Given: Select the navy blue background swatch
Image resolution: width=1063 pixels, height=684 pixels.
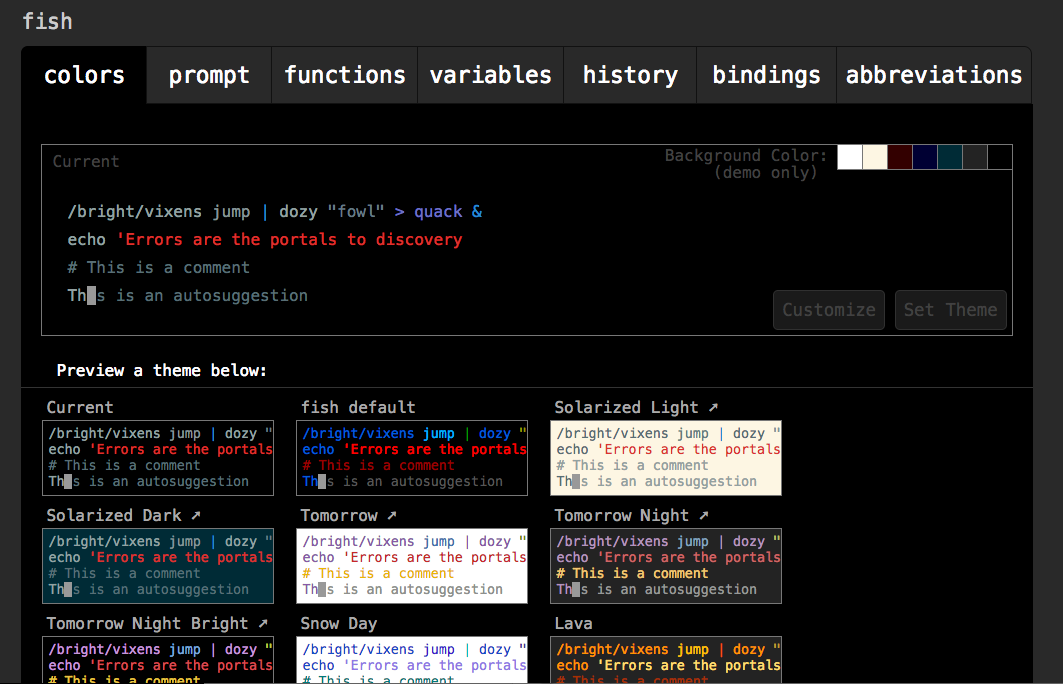Looking at the screenshot, I should [925, 157].
